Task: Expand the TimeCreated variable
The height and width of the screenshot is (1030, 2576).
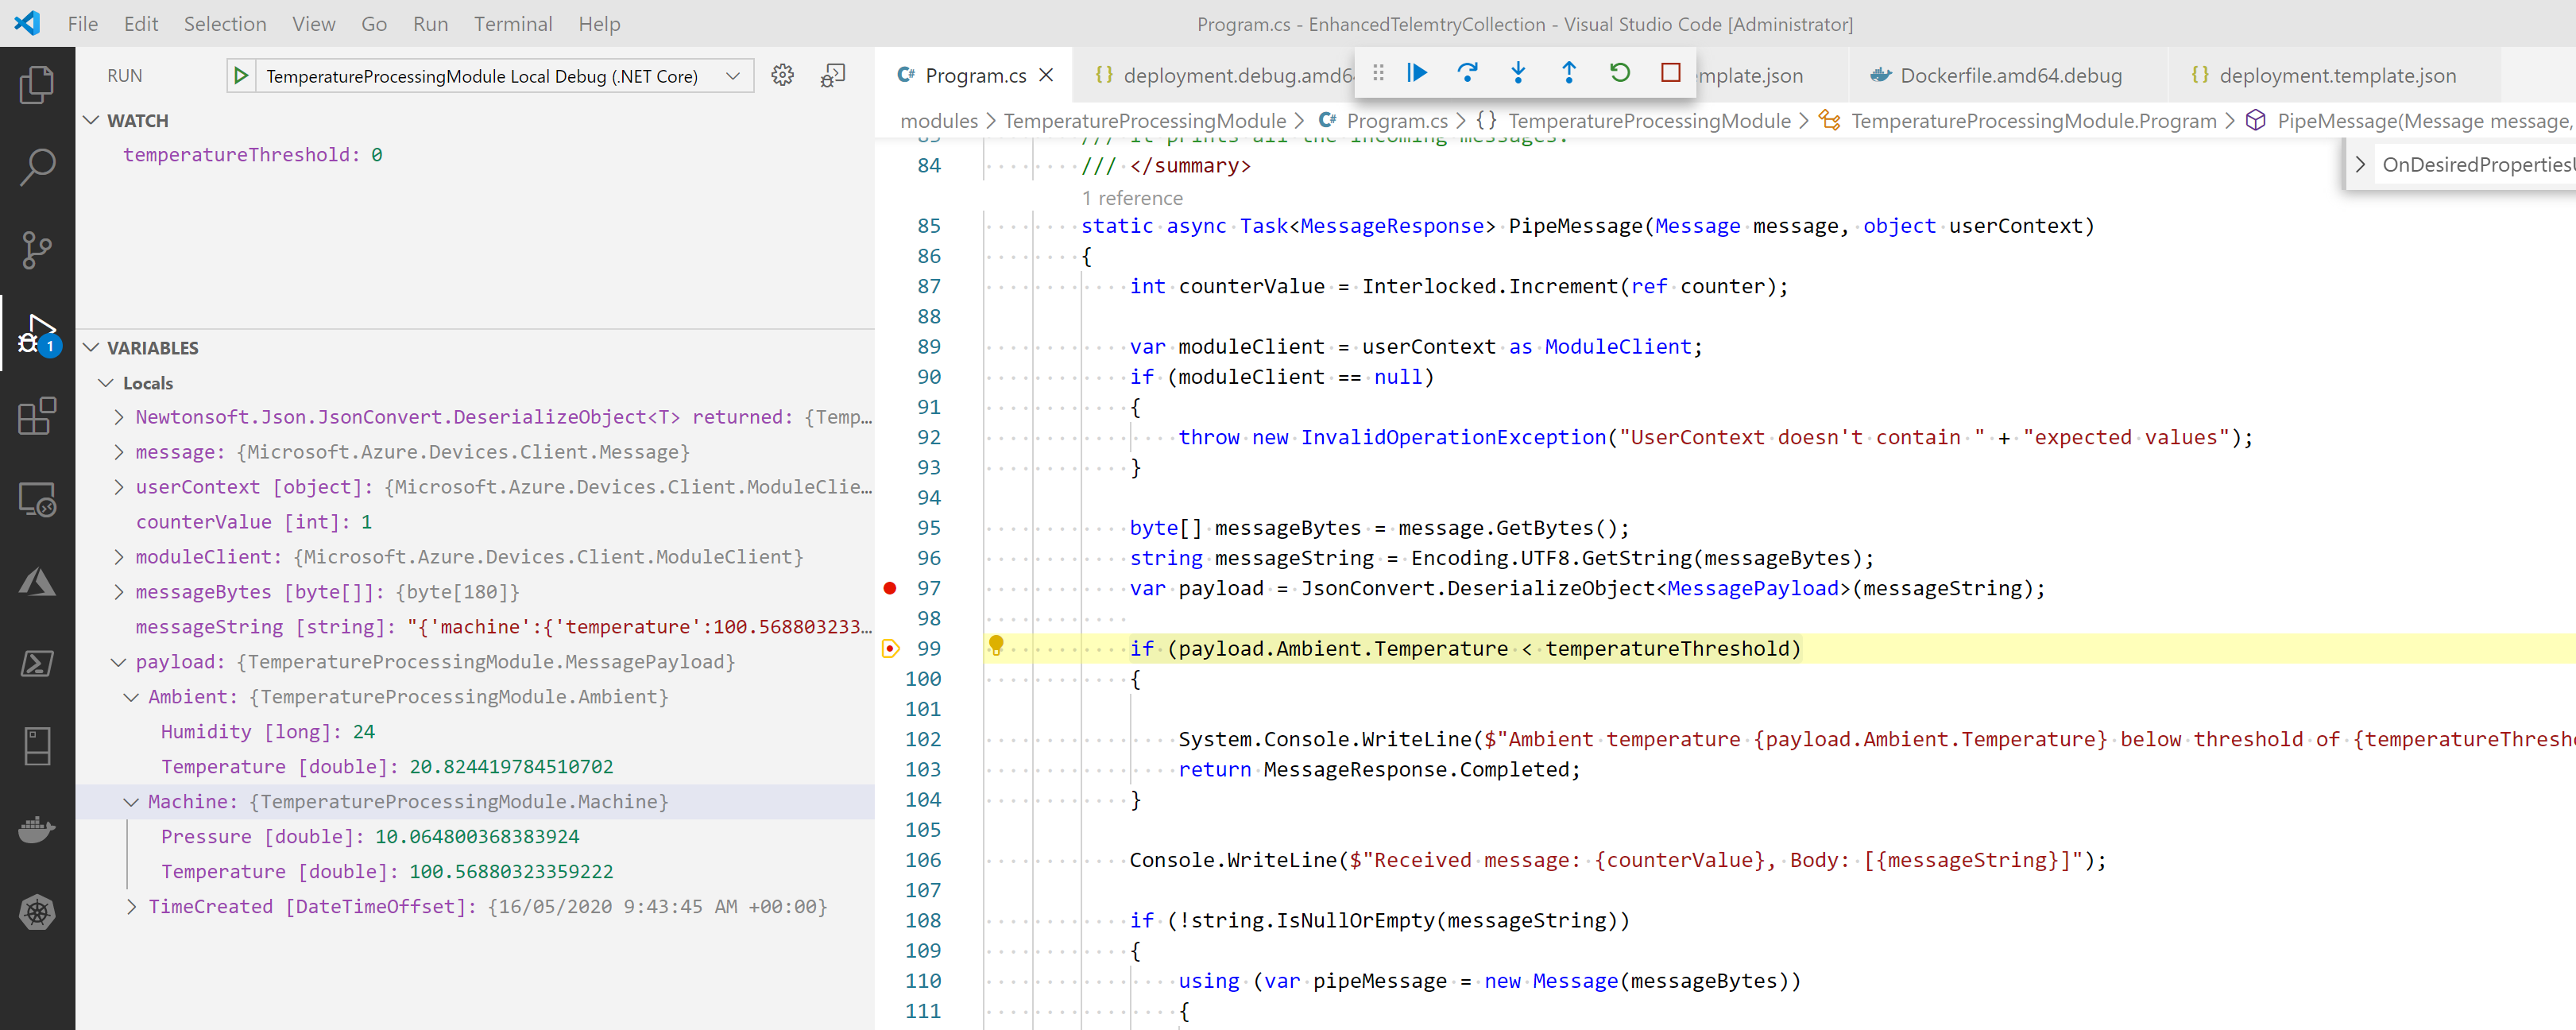Action: (x=131, y=907)
